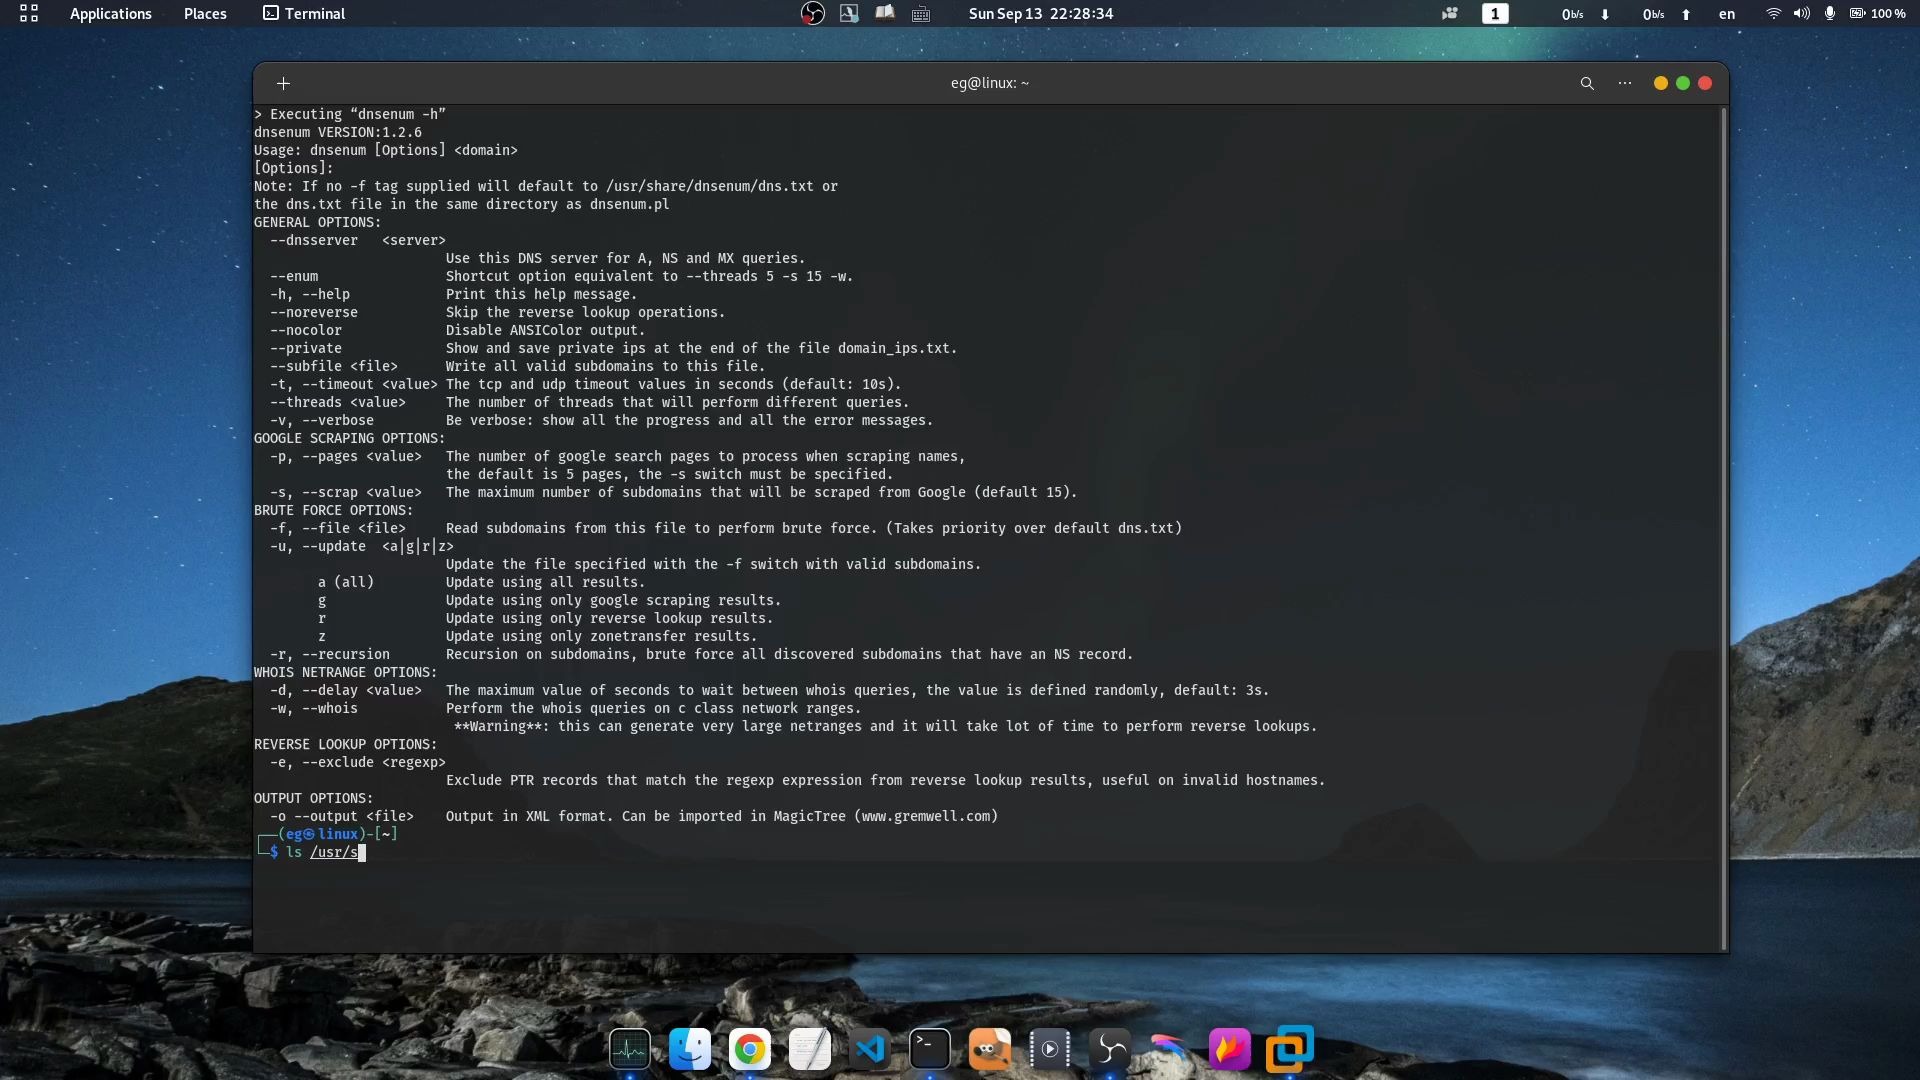This screenshot has width=1920, height=1080.
Task: Click "BRUTE FORCE OPTIONS:" heading
Action: point(334,510)
